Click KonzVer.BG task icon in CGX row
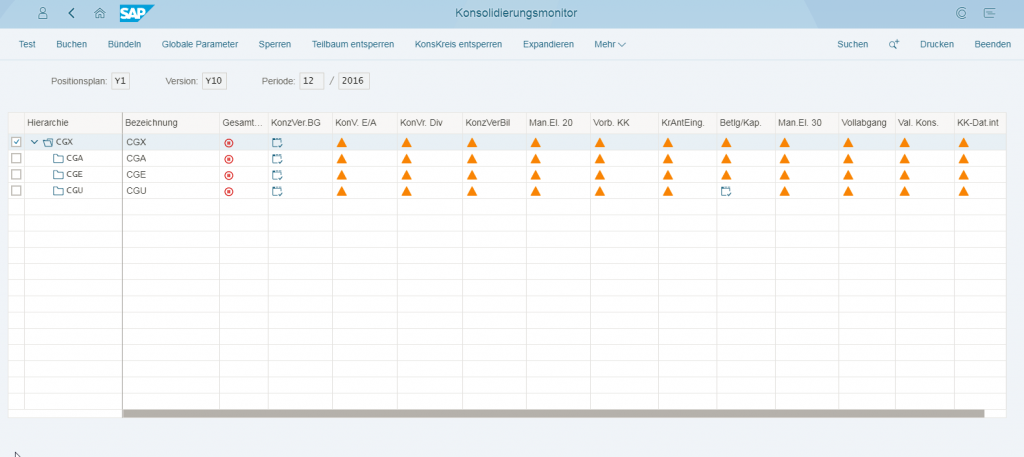Viewport: 1024px width, 457px height. point(277,143)
